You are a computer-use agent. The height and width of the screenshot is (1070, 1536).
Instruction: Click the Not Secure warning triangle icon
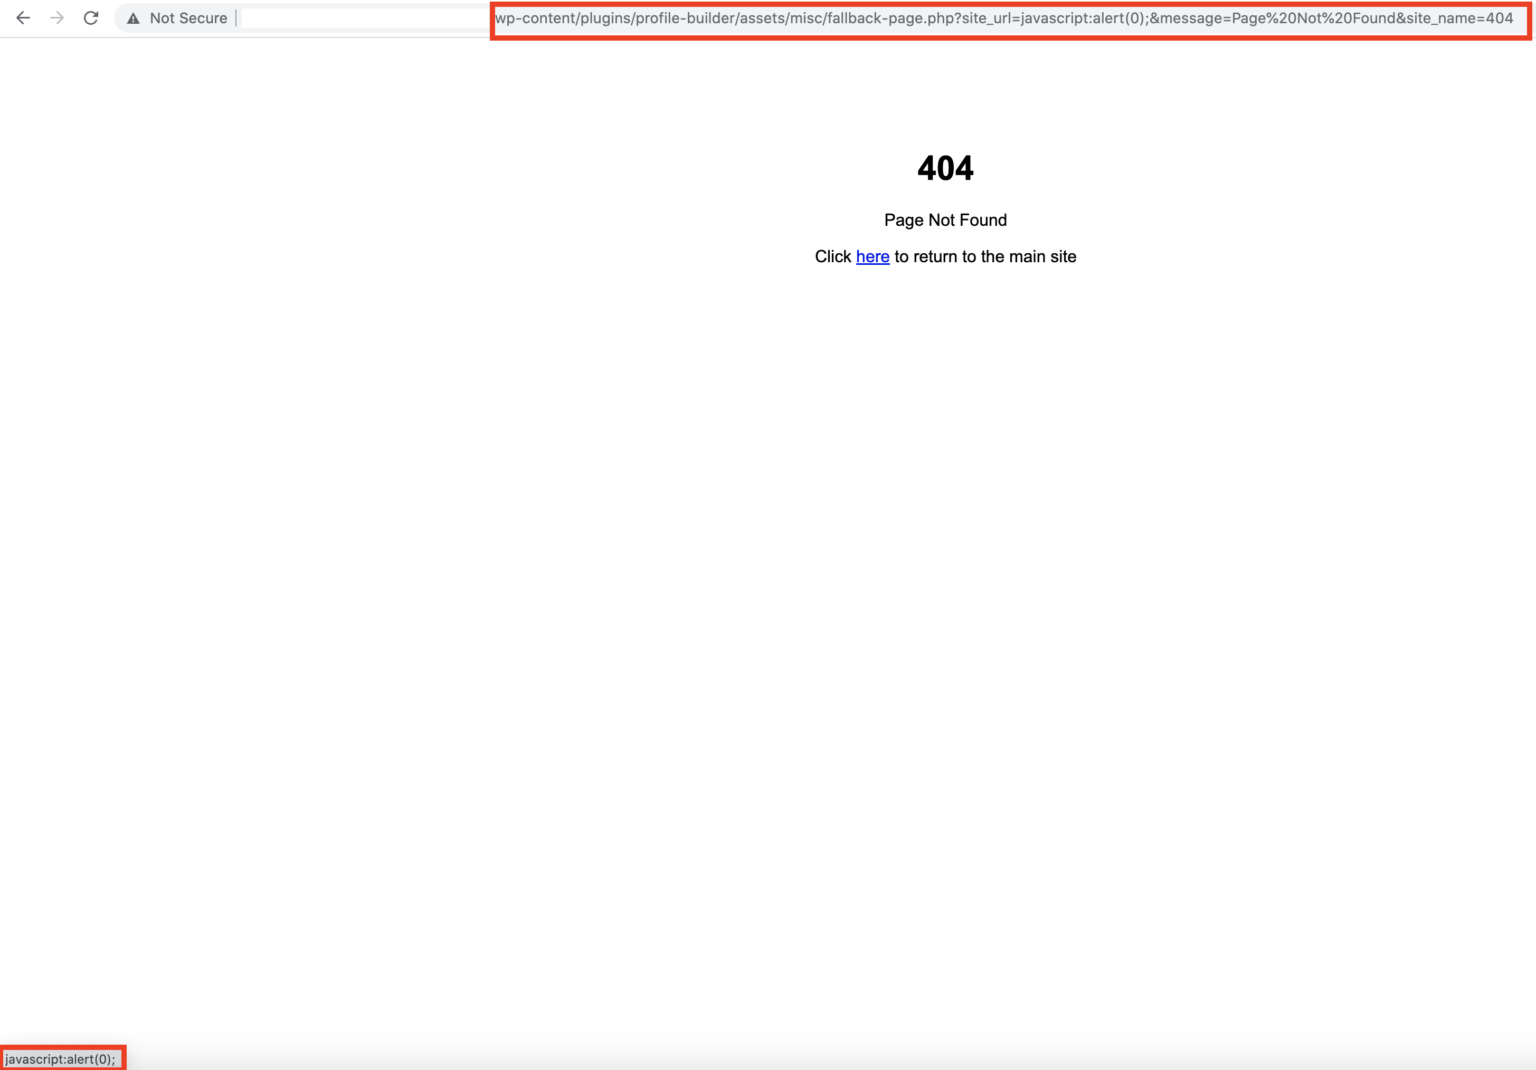(133, 17)
